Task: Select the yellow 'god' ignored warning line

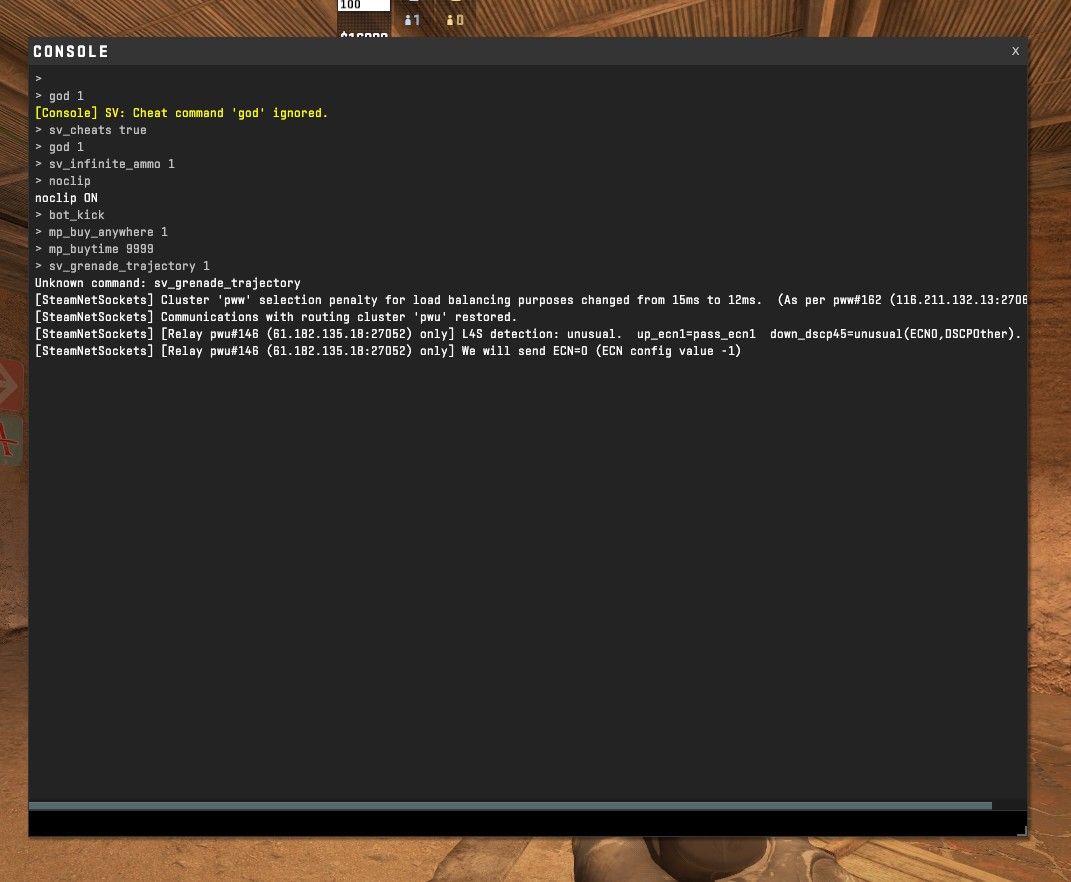Action: 181,113
